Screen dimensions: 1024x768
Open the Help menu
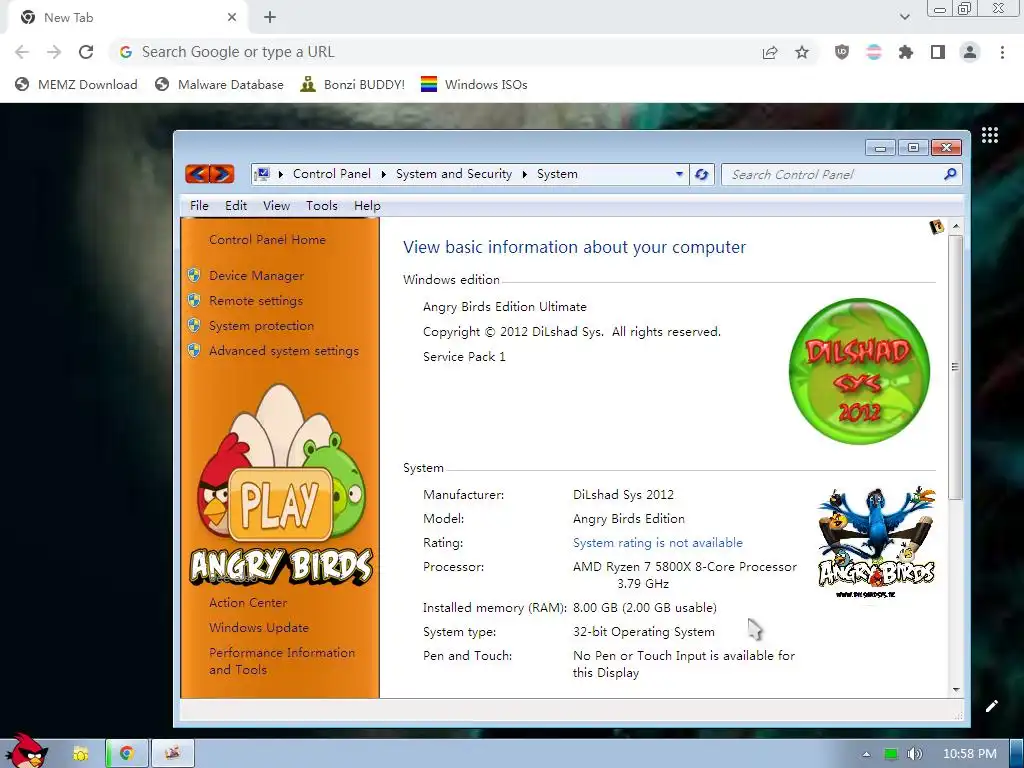367,206
